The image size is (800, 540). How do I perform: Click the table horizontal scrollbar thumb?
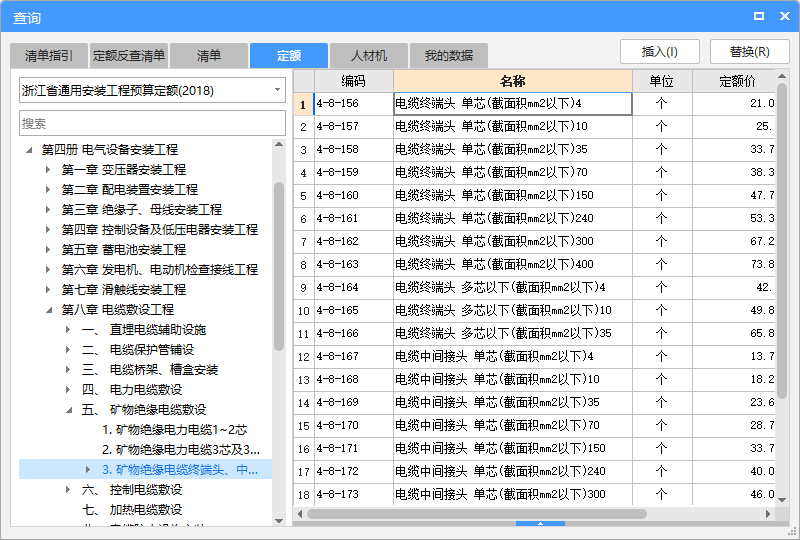(x=477, y=513)
